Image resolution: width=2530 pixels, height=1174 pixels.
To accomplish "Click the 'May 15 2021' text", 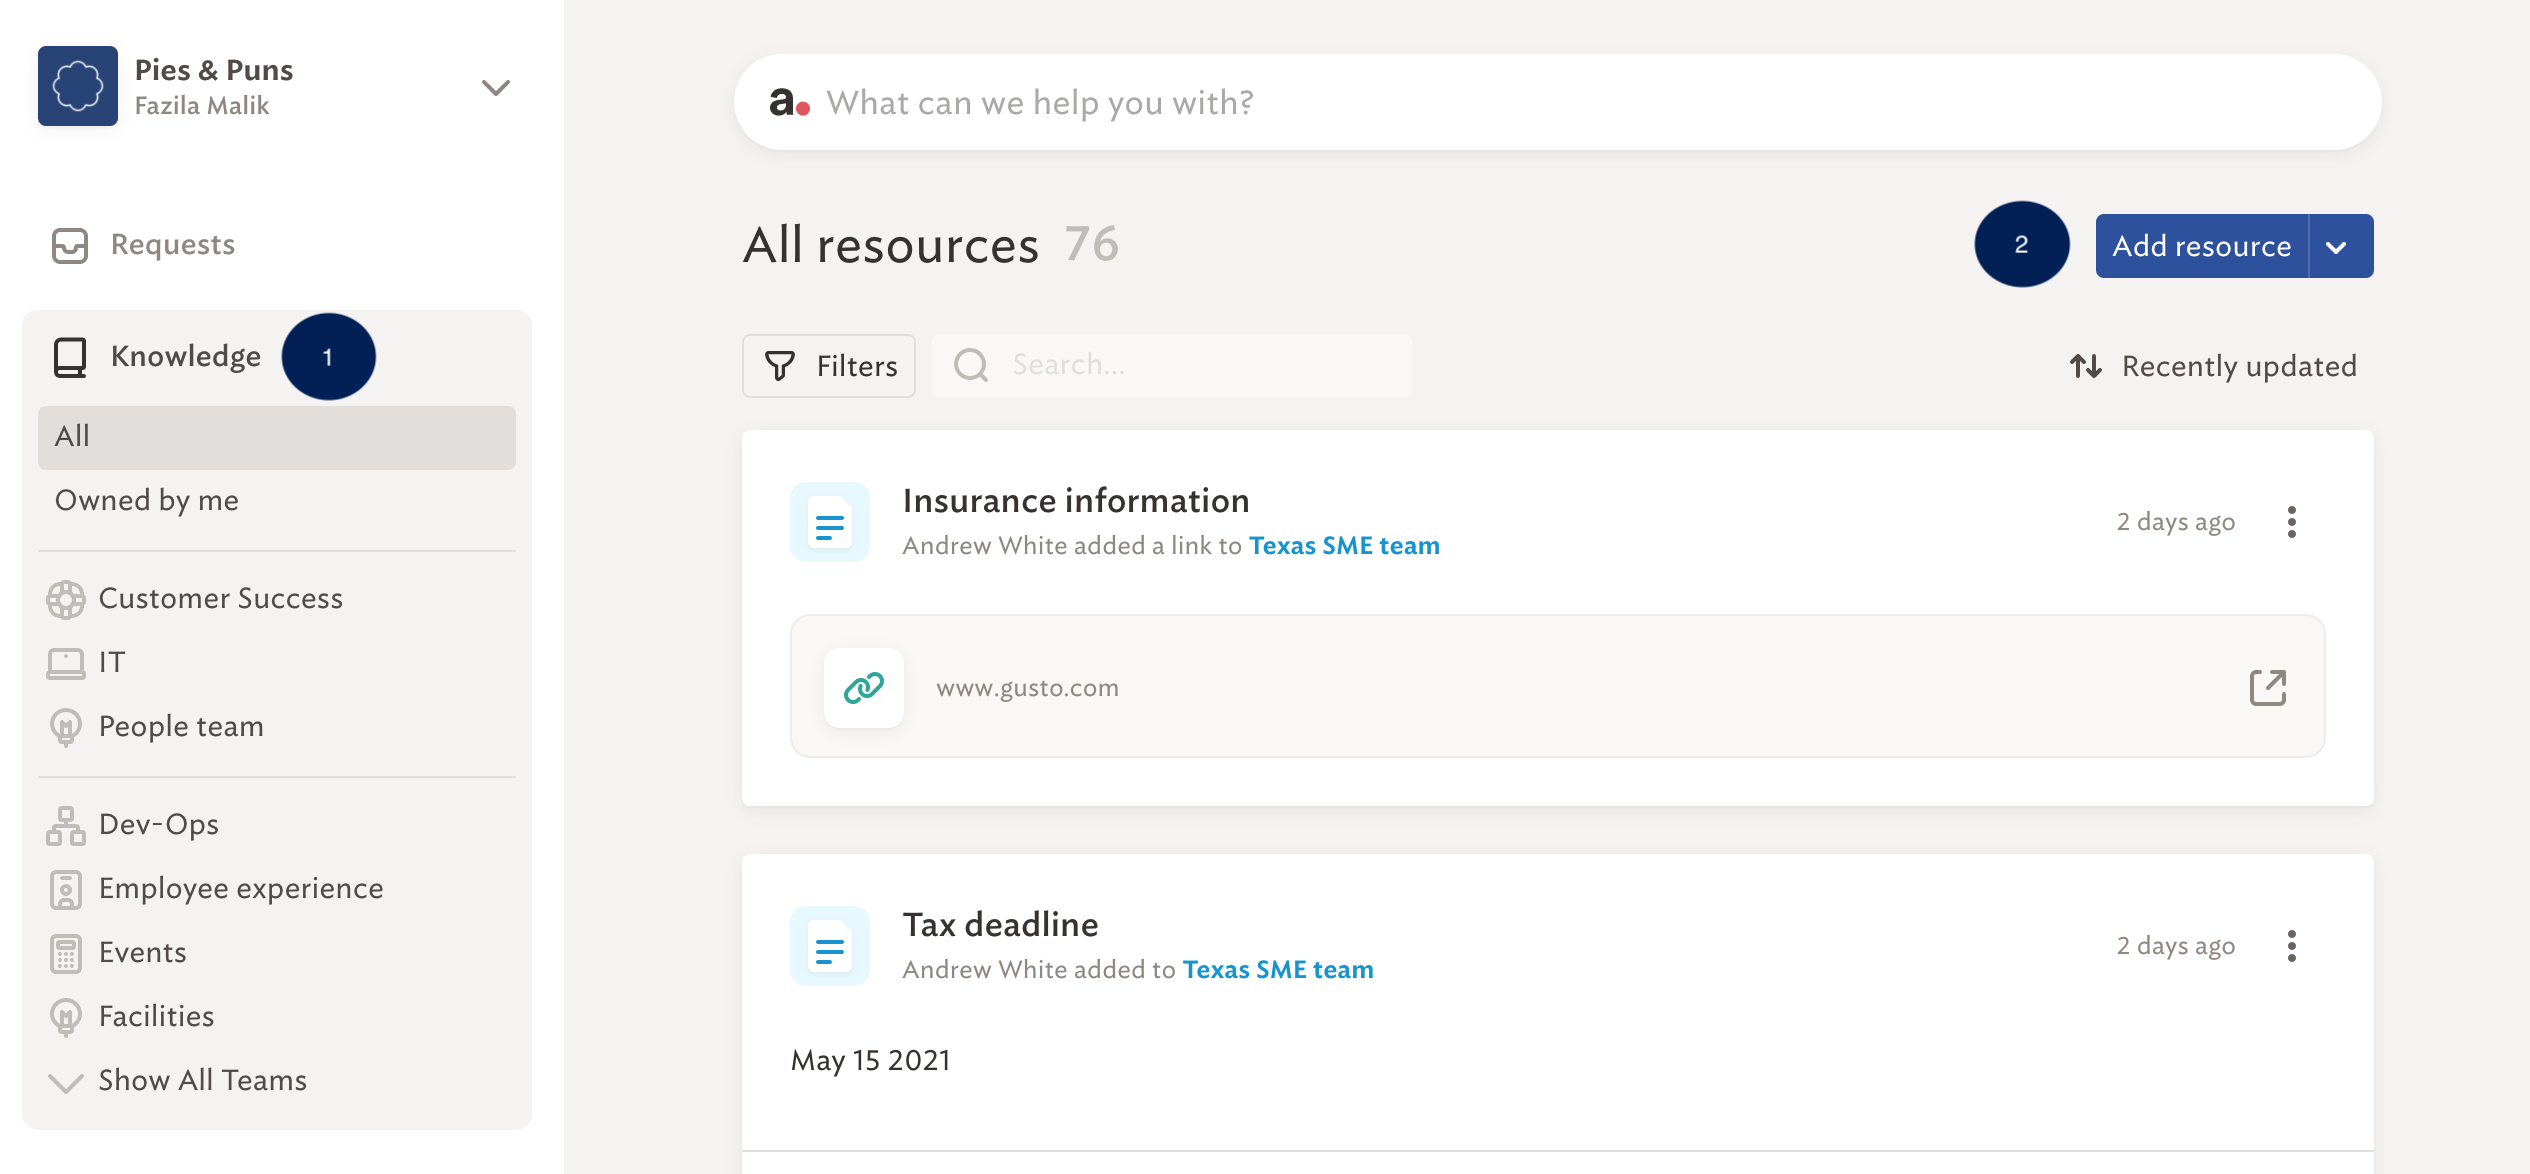I will (x=870, y=1060).
